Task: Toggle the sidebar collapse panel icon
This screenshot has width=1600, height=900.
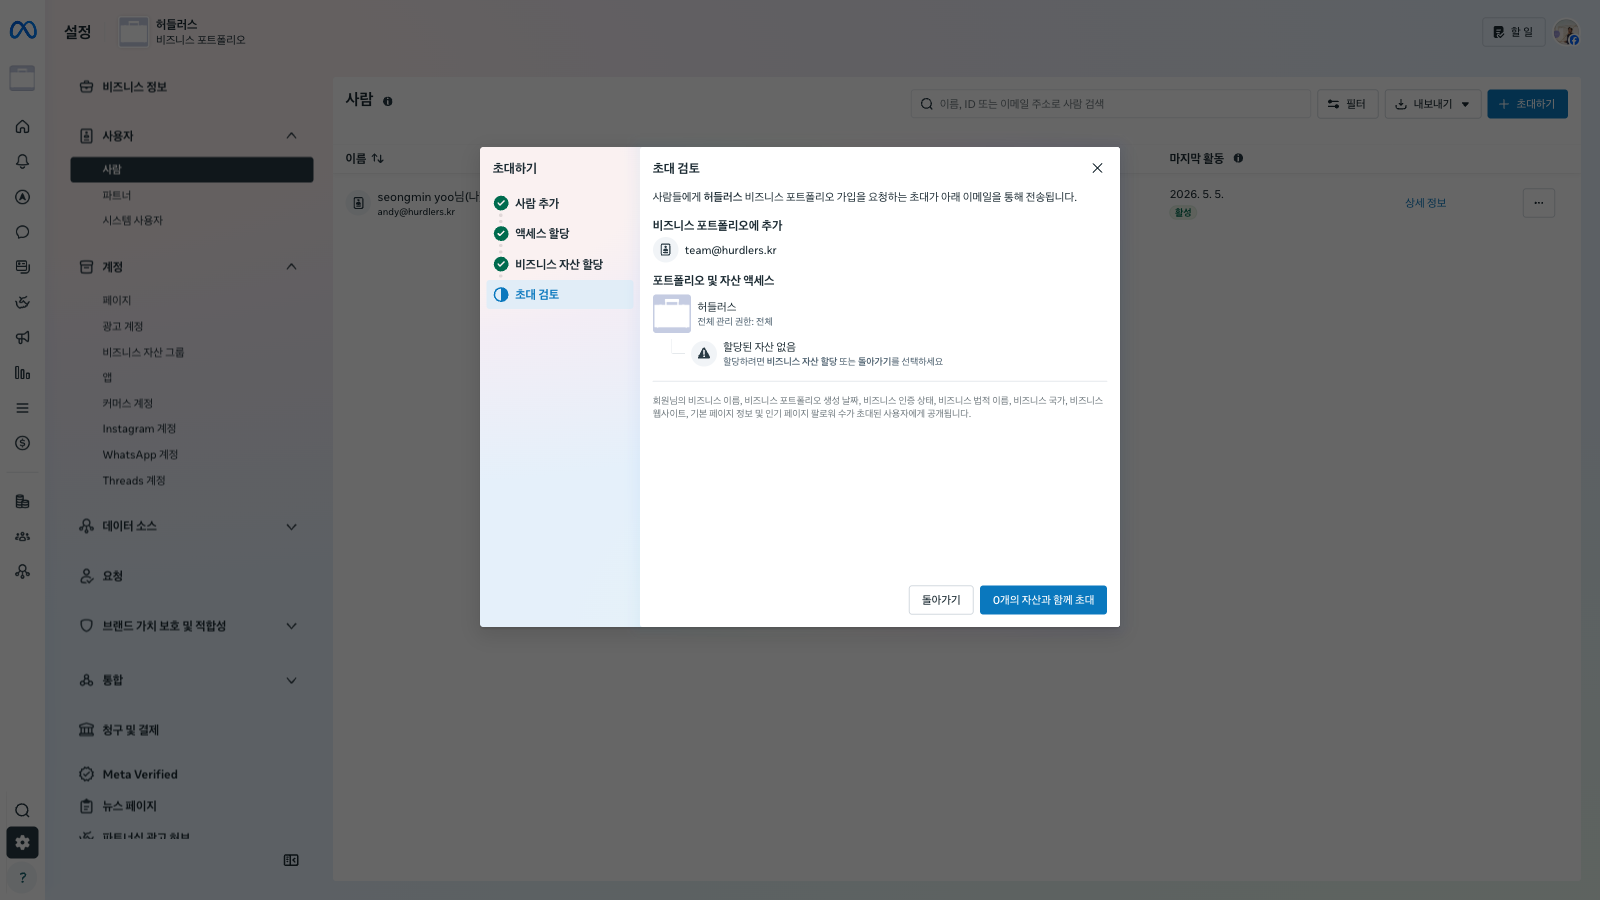Action: pos(291,860)
